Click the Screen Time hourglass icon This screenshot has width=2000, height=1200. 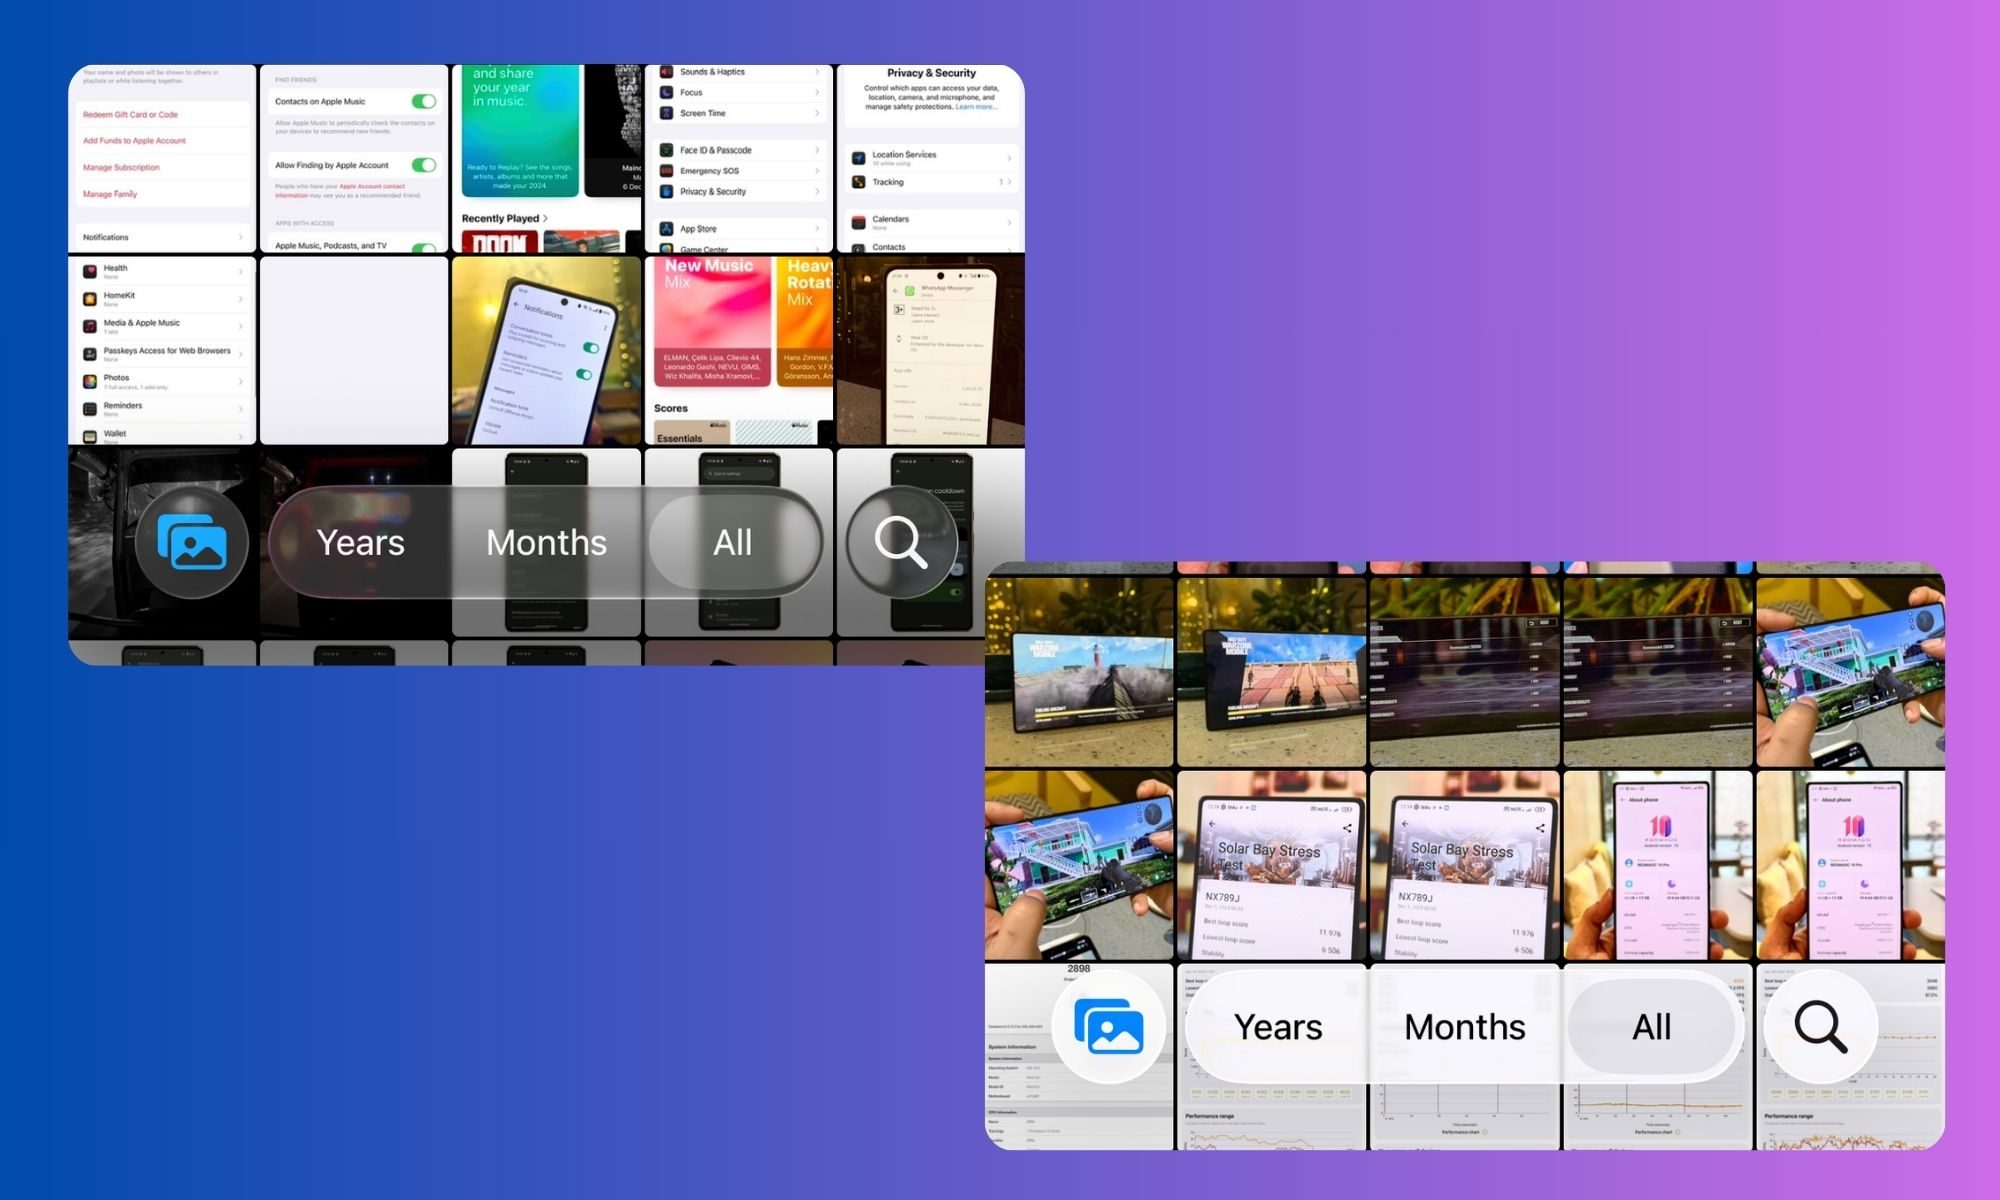click(666, 113)
